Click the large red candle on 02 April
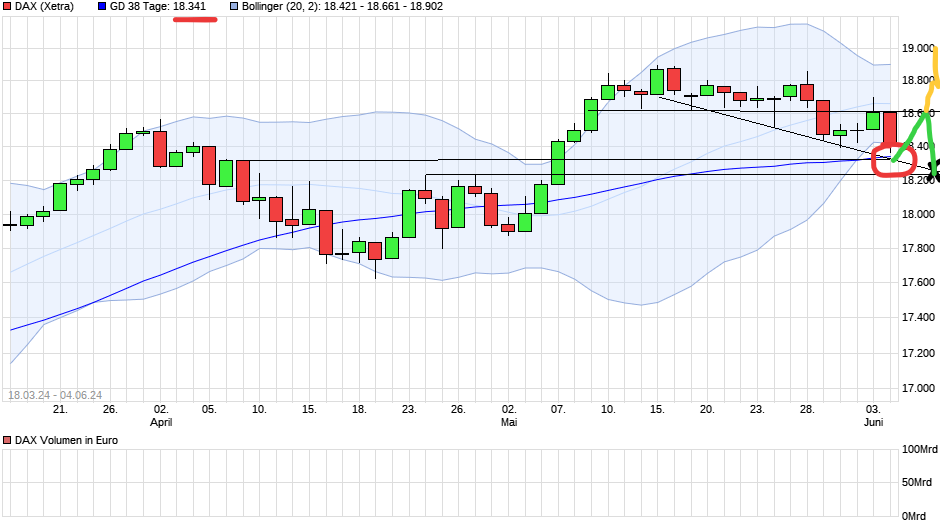940x526 pixels. coord(160,149)
